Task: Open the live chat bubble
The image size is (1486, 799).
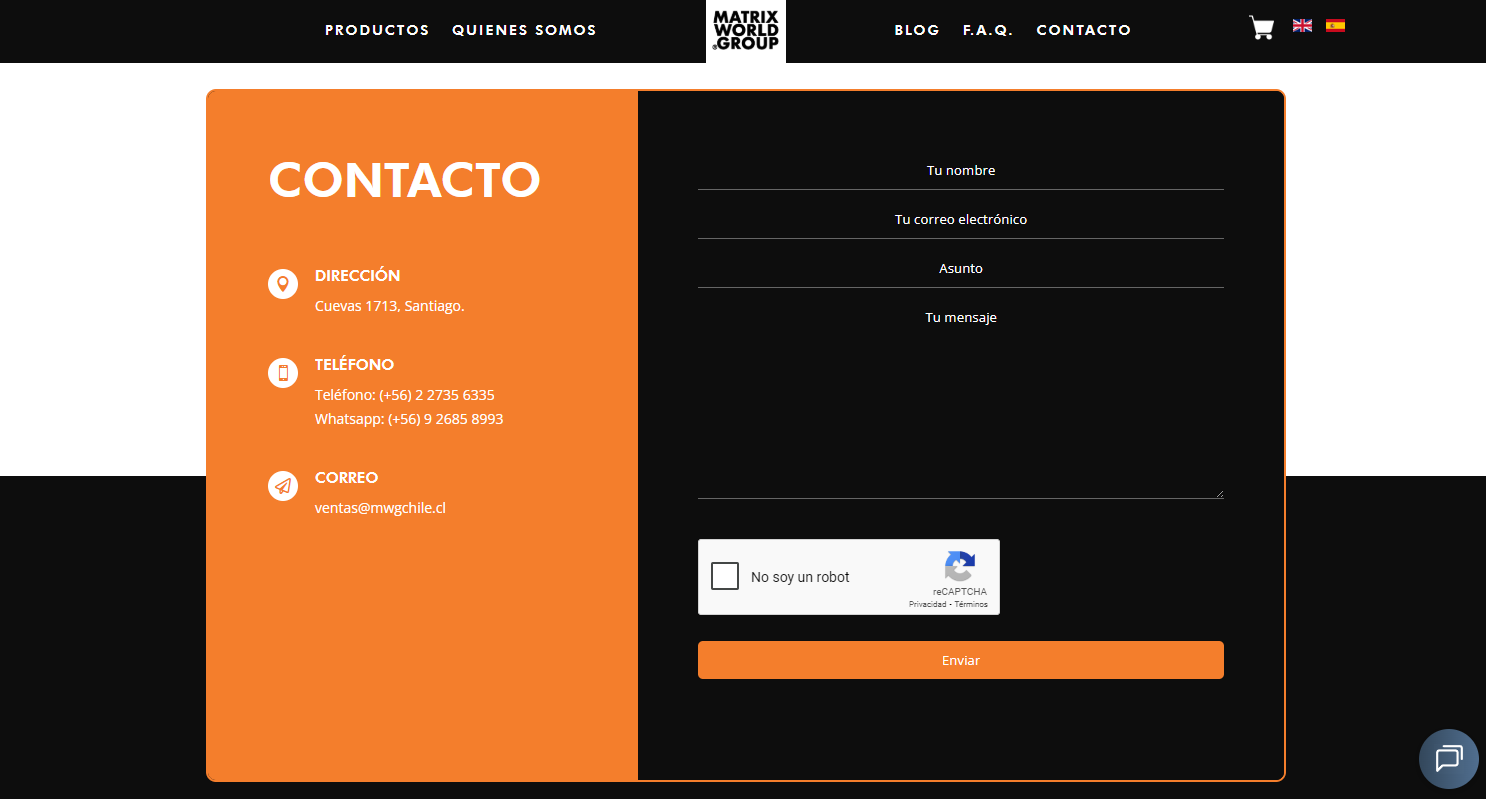Action: coord(1448,759)
